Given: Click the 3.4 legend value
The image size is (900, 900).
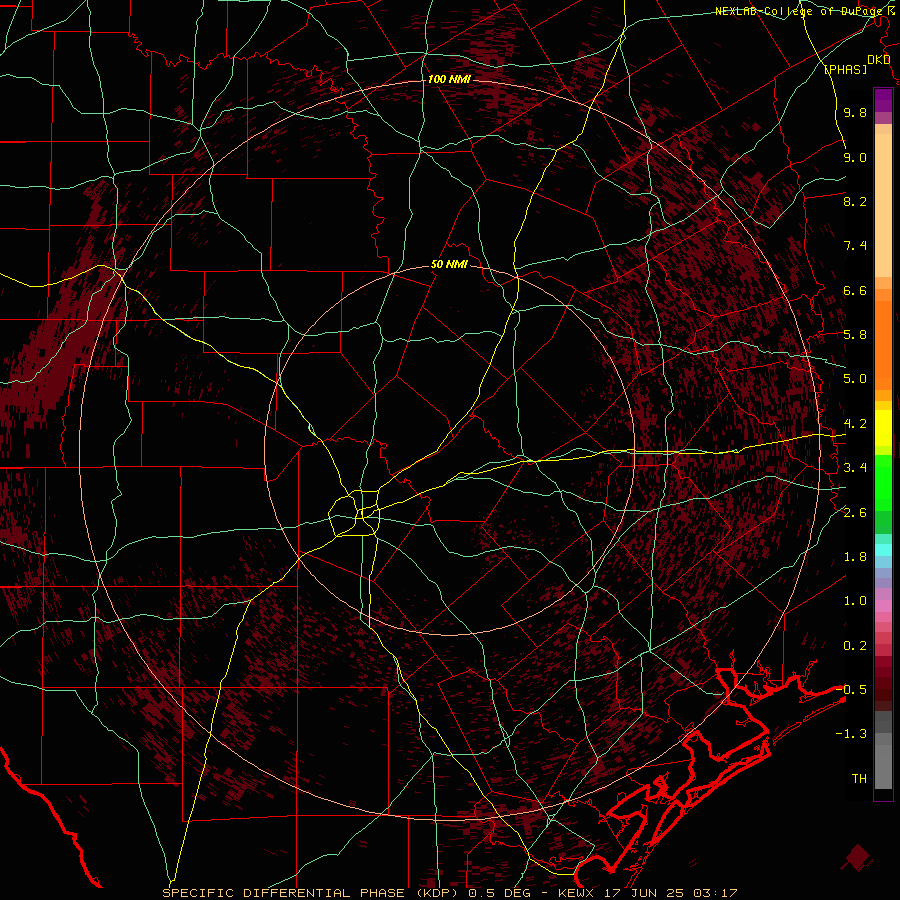Looking at the screenshot, I should (x=855, y=468).
